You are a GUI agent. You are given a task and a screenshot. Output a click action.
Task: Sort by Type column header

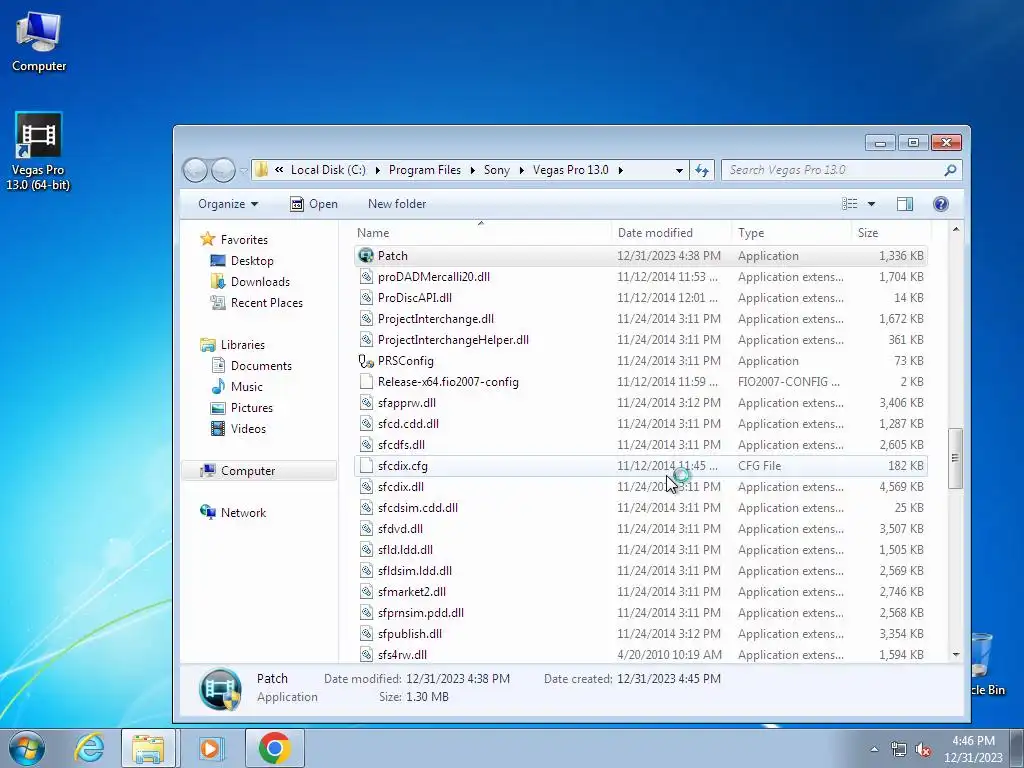click(x=792, y=232)
